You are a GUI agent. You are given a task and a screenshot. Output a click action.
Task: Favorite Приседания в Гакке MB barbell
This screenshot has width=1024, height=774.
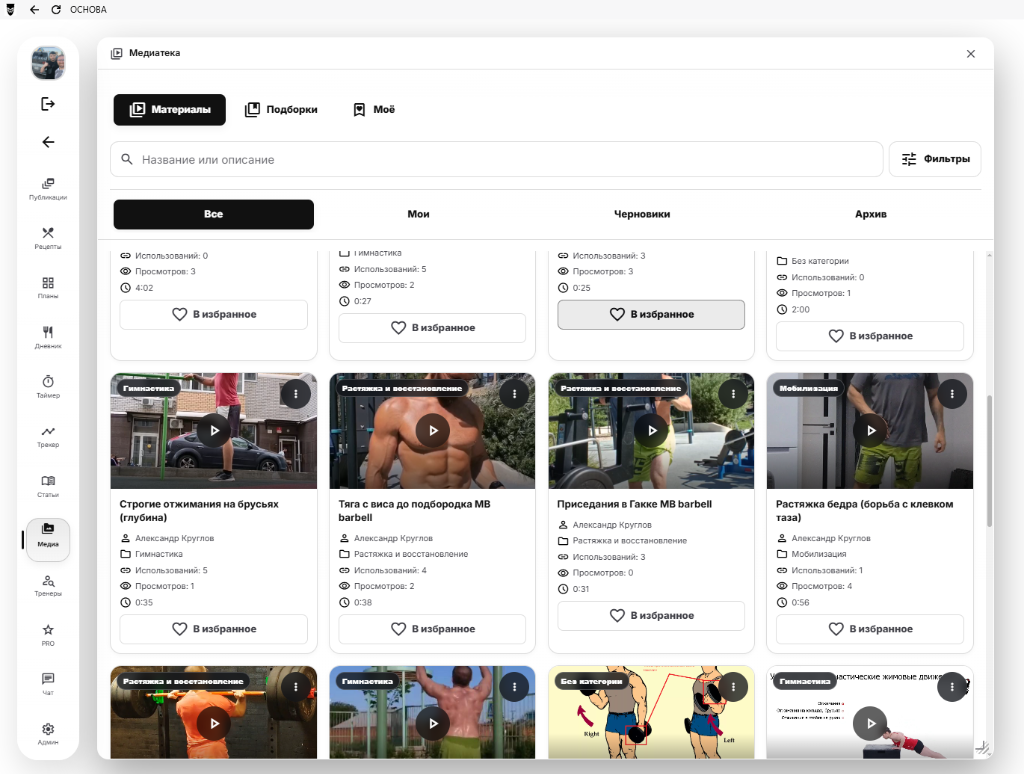(651, 615)
